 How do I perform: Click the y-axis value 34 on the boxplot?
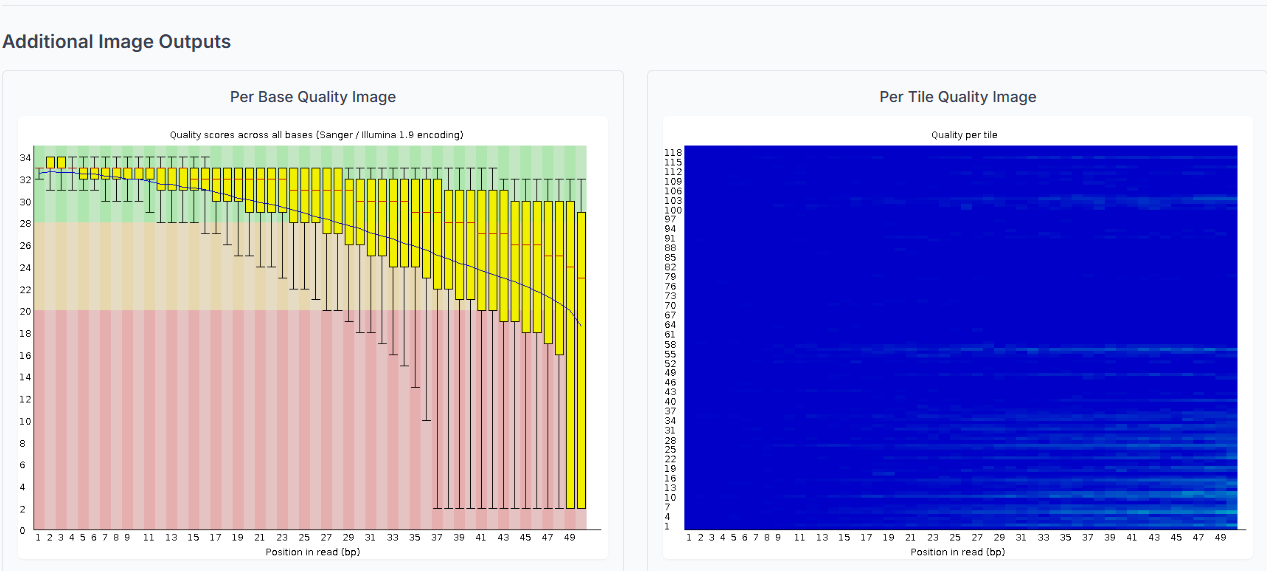point(24,158)
